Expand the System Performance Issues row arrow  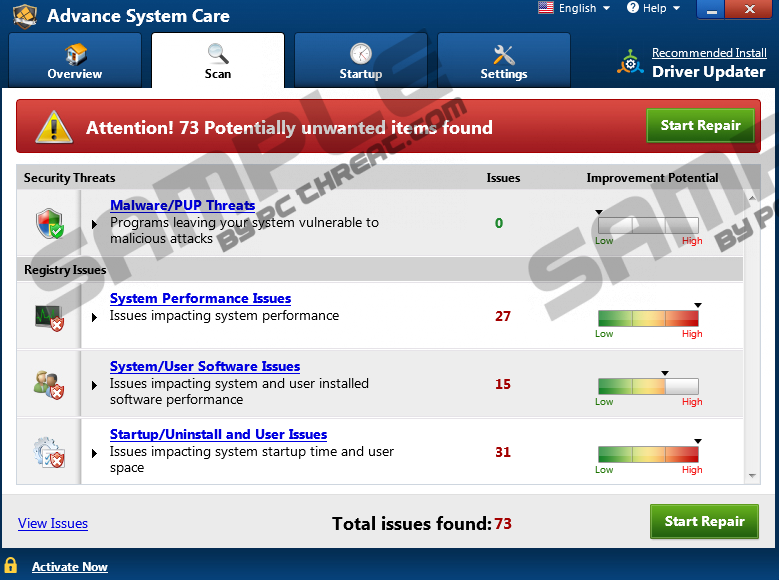[x=94, y=318]
